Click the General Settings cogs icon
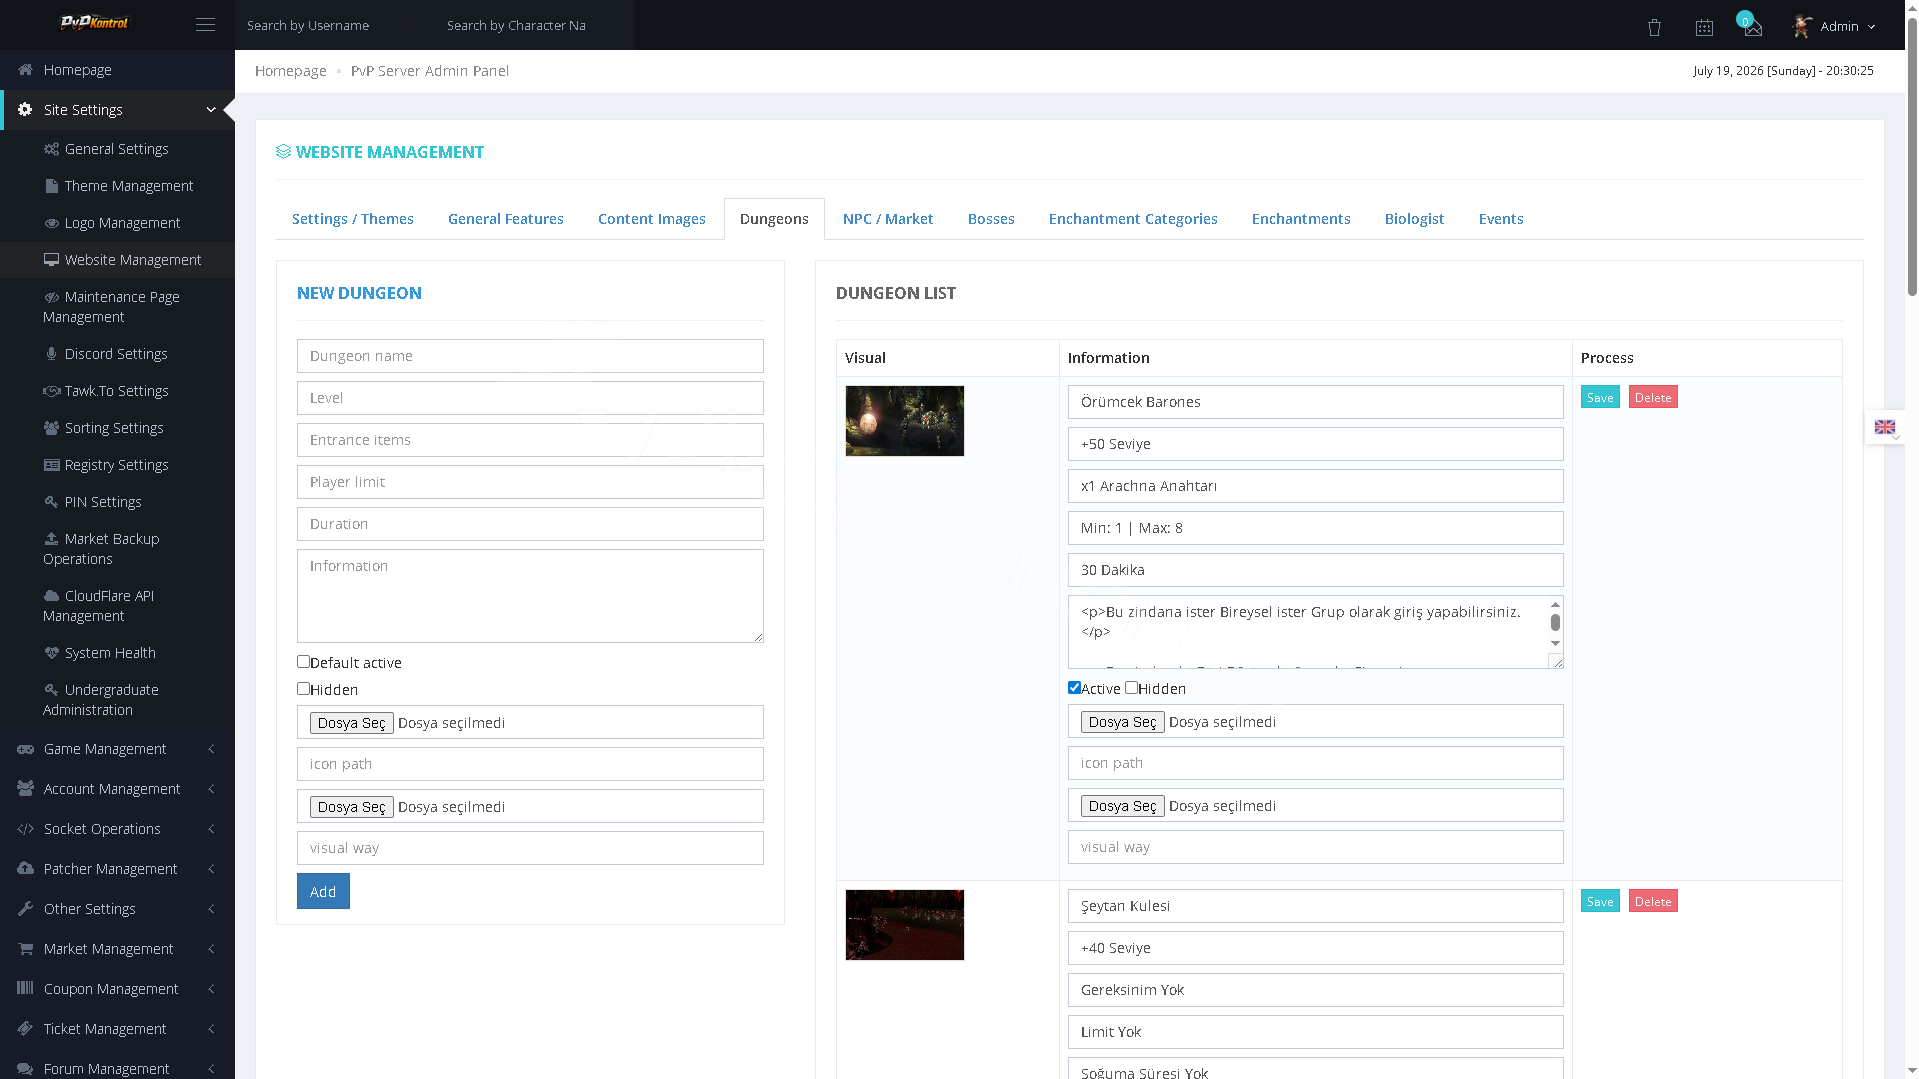 [52, 149]
